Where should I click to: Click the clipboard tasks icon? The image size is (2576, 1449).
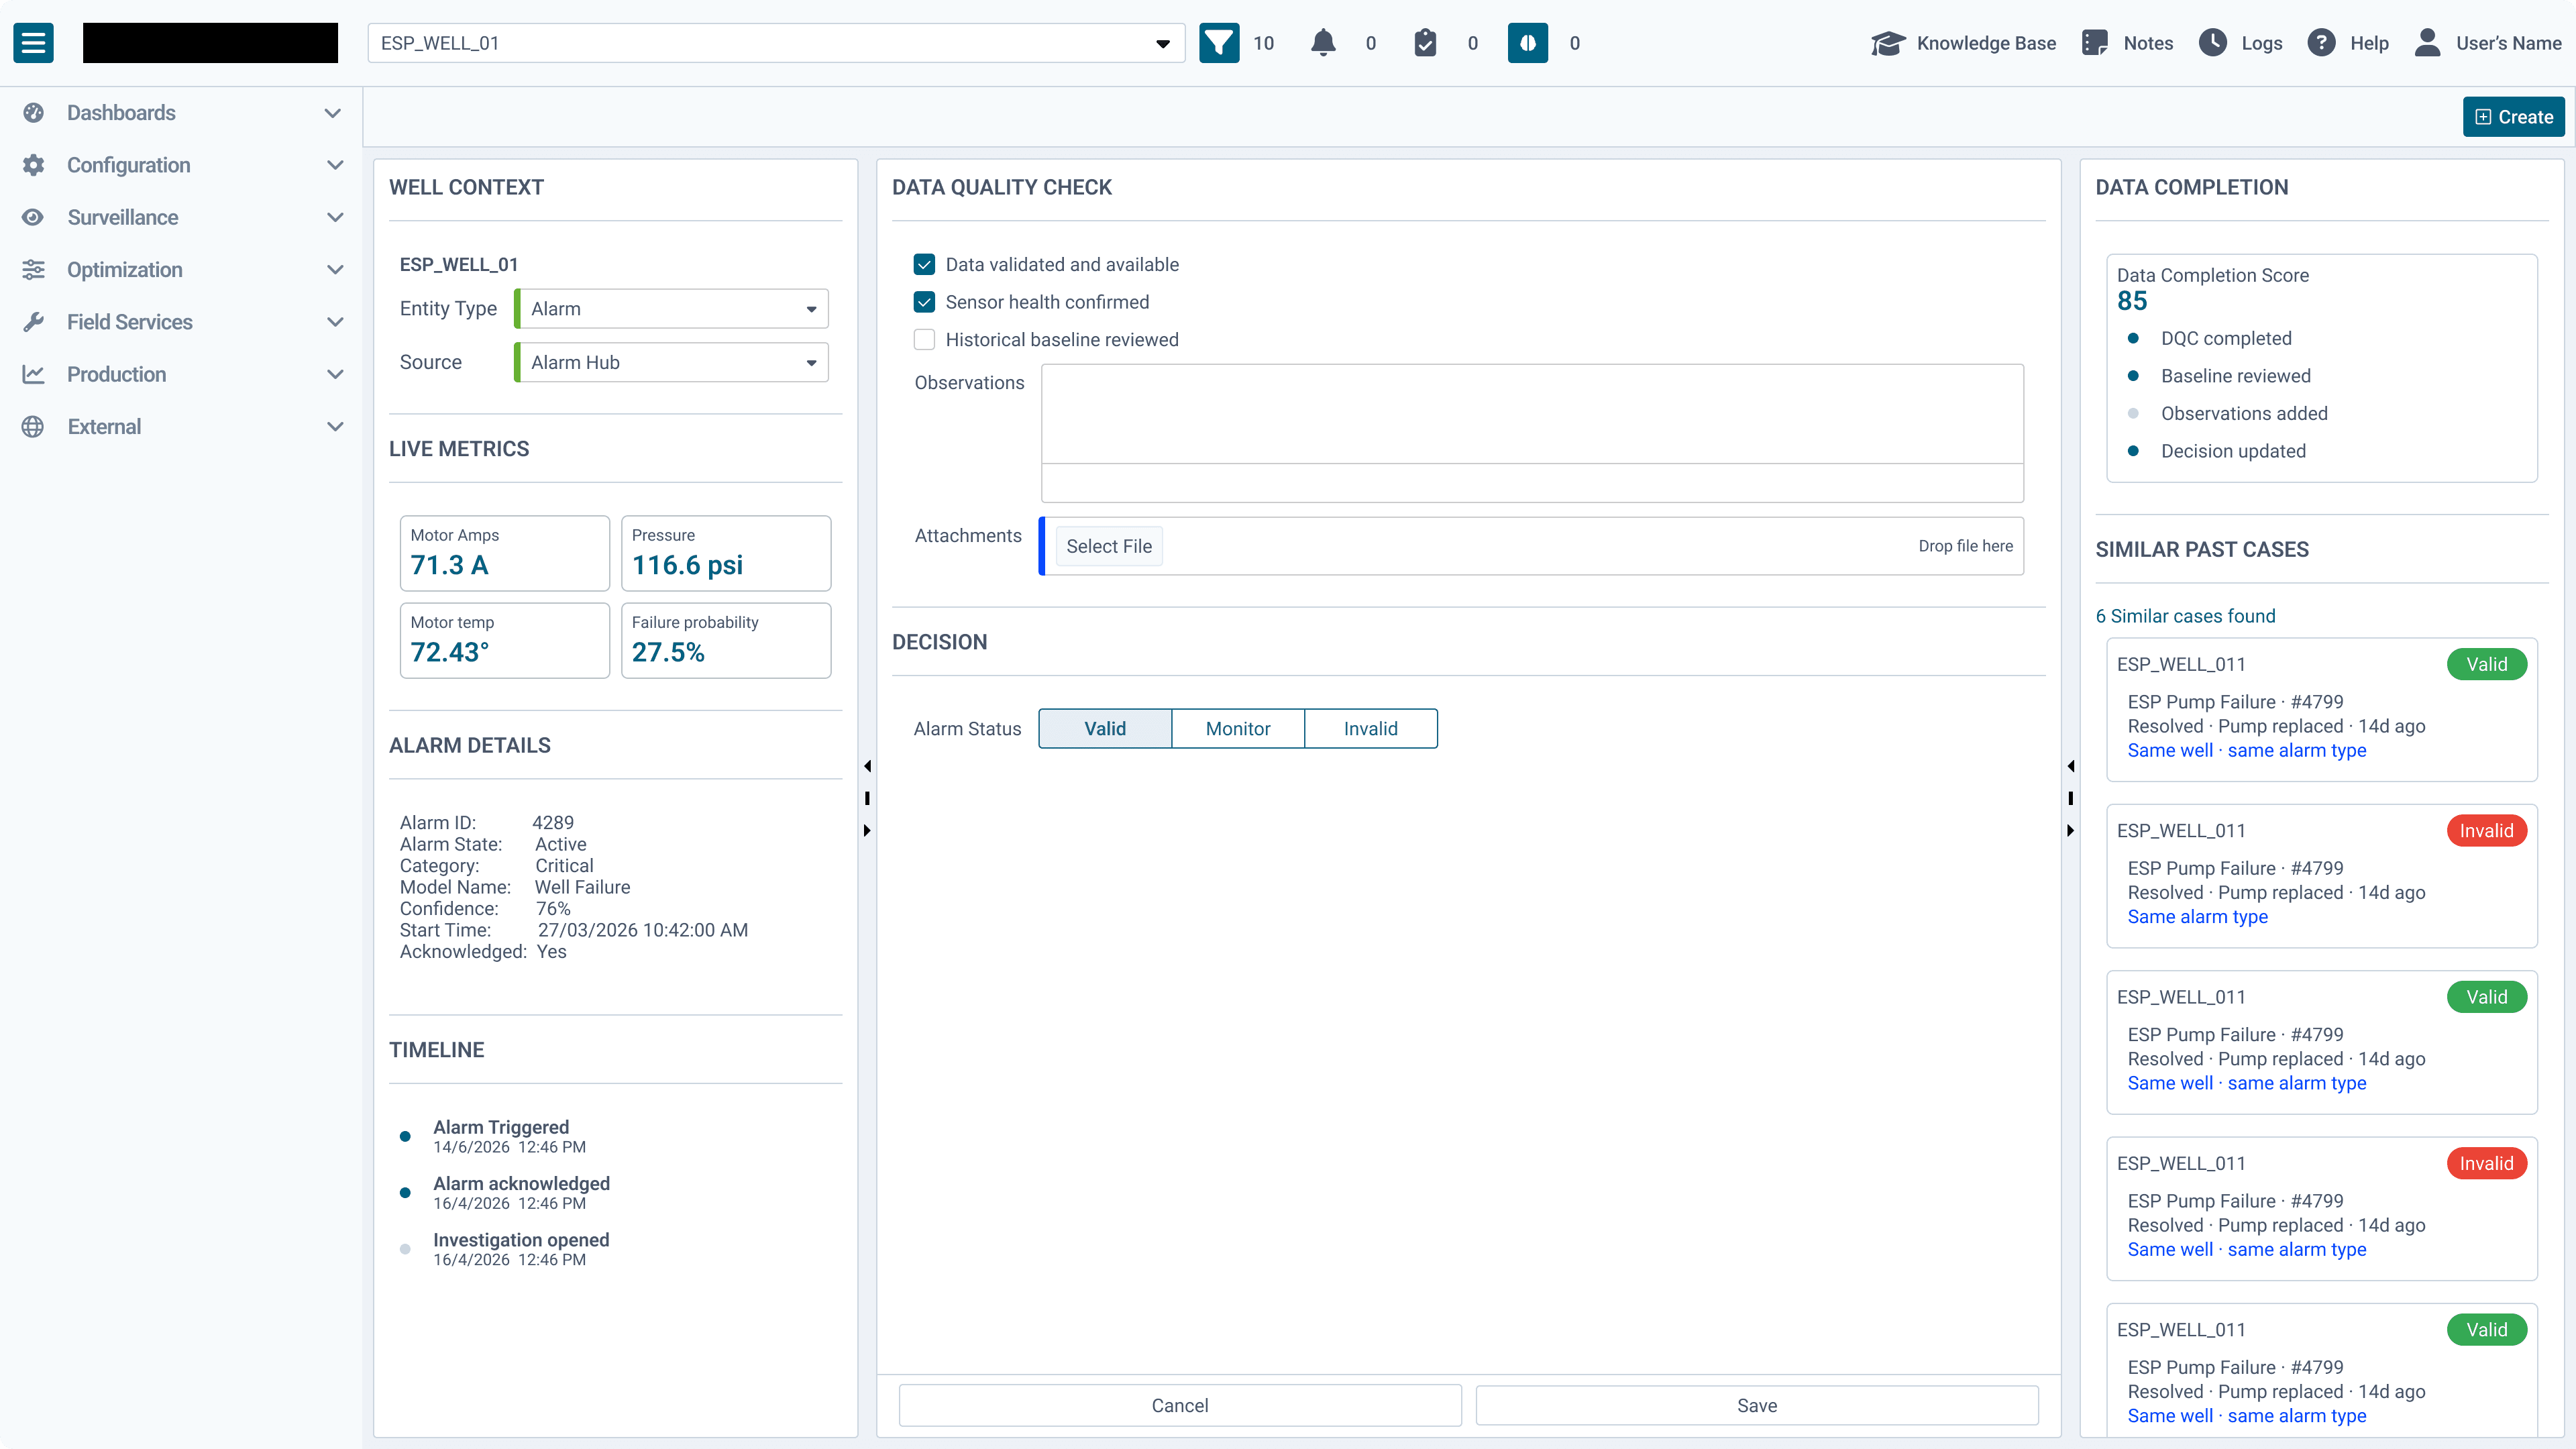[x=1425, y=43]
